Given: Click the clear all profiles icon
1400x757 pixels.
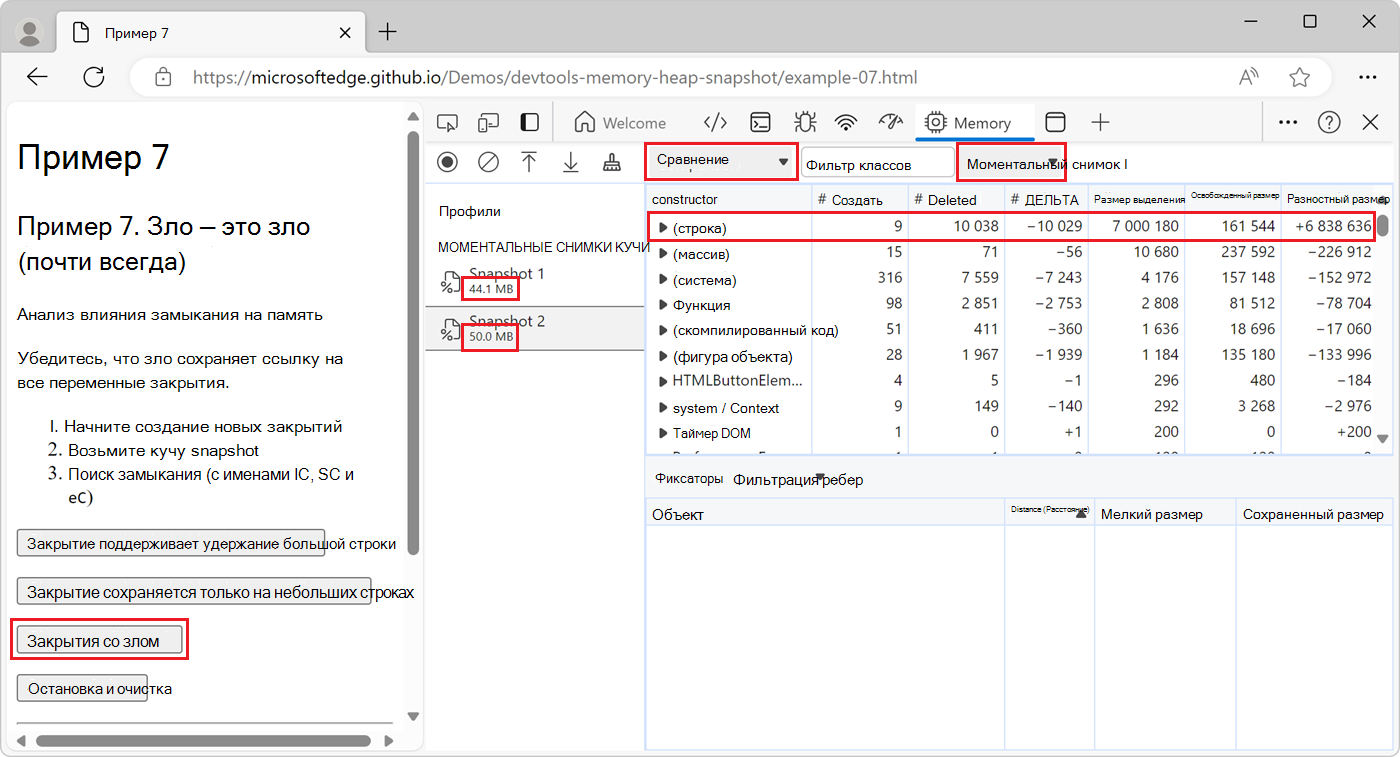Looking at the screenshot, I should (488, 162).
